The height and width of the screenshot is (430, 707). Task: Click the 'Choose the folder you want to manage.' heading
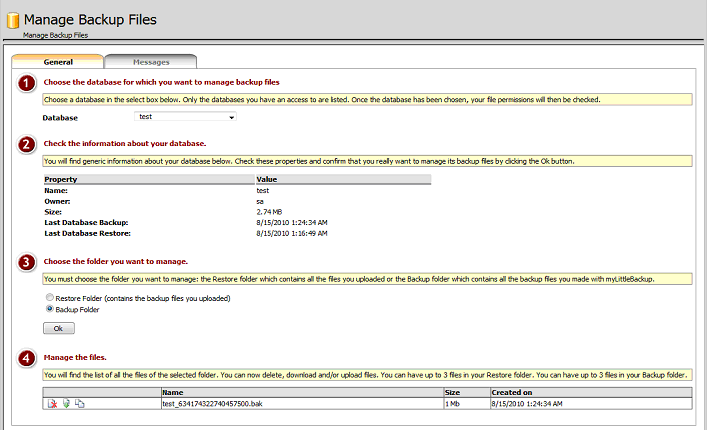pyautogui.click(x=116, y=261)
